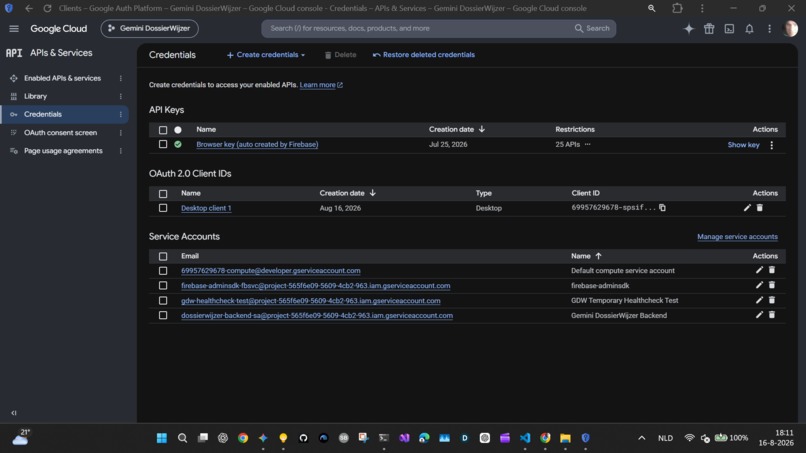Open options dots next to Enabled APIs & services

[121, 78]
